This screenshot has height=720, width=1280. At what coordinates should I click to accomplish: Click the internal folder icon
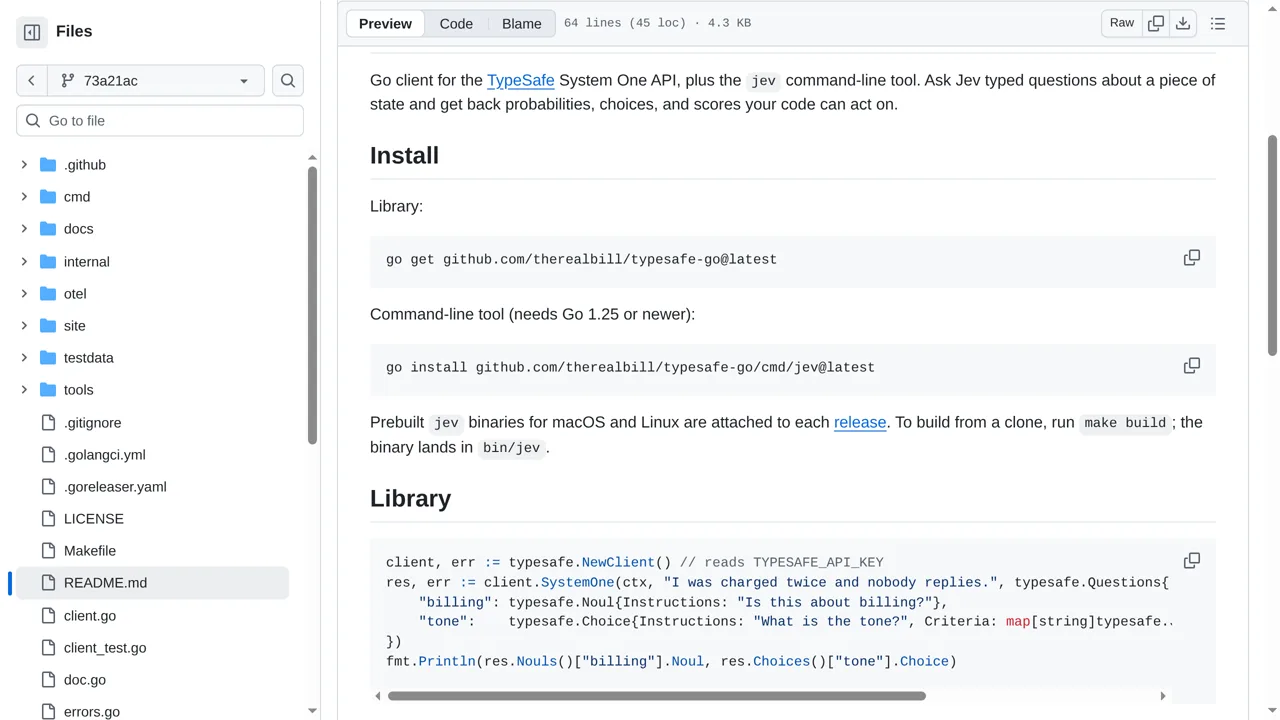(48, 262)
